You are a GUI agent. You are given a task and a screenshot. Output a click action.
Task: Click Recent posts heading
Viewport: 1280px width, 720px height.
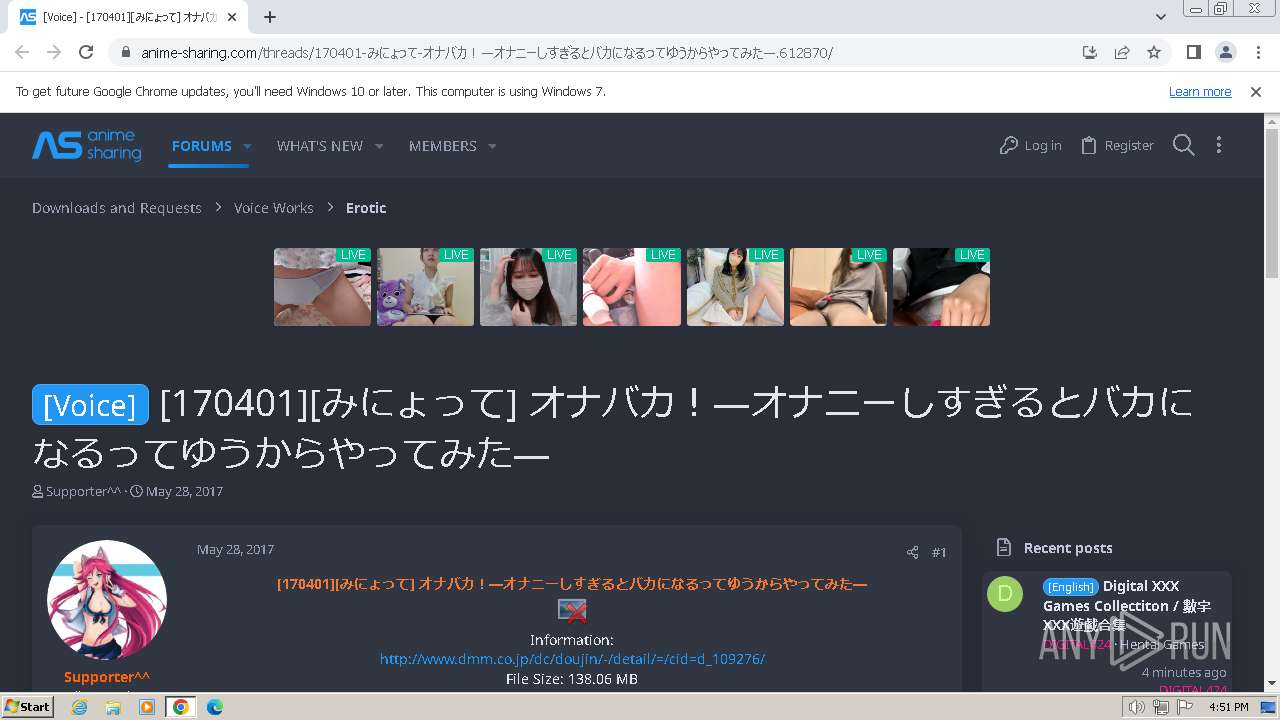tap(1068, 548)
